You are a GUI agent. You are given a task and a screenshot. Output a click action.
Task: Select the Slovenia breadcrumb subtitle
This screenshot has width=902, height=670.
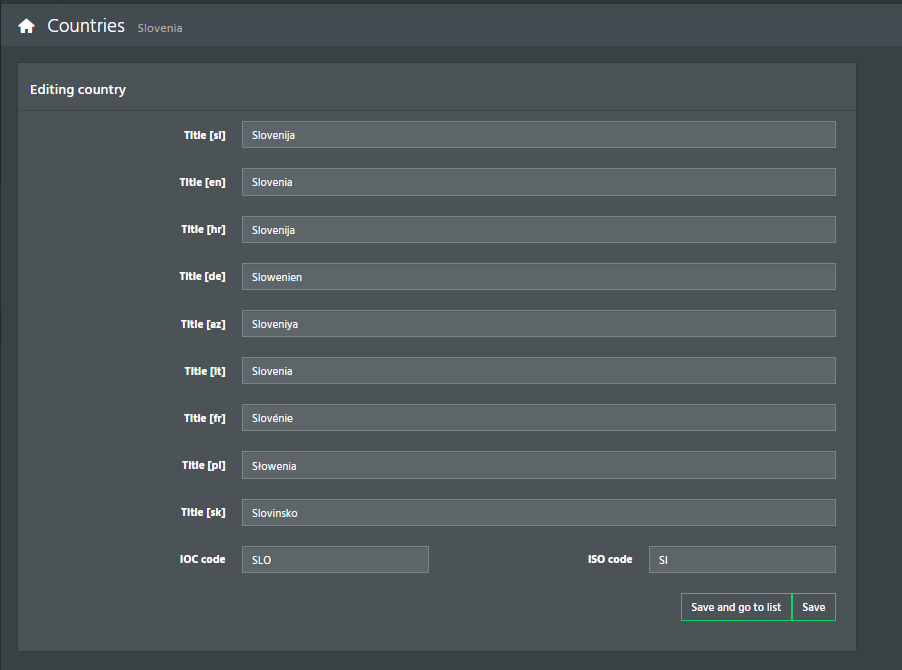(x=160, y=28)
